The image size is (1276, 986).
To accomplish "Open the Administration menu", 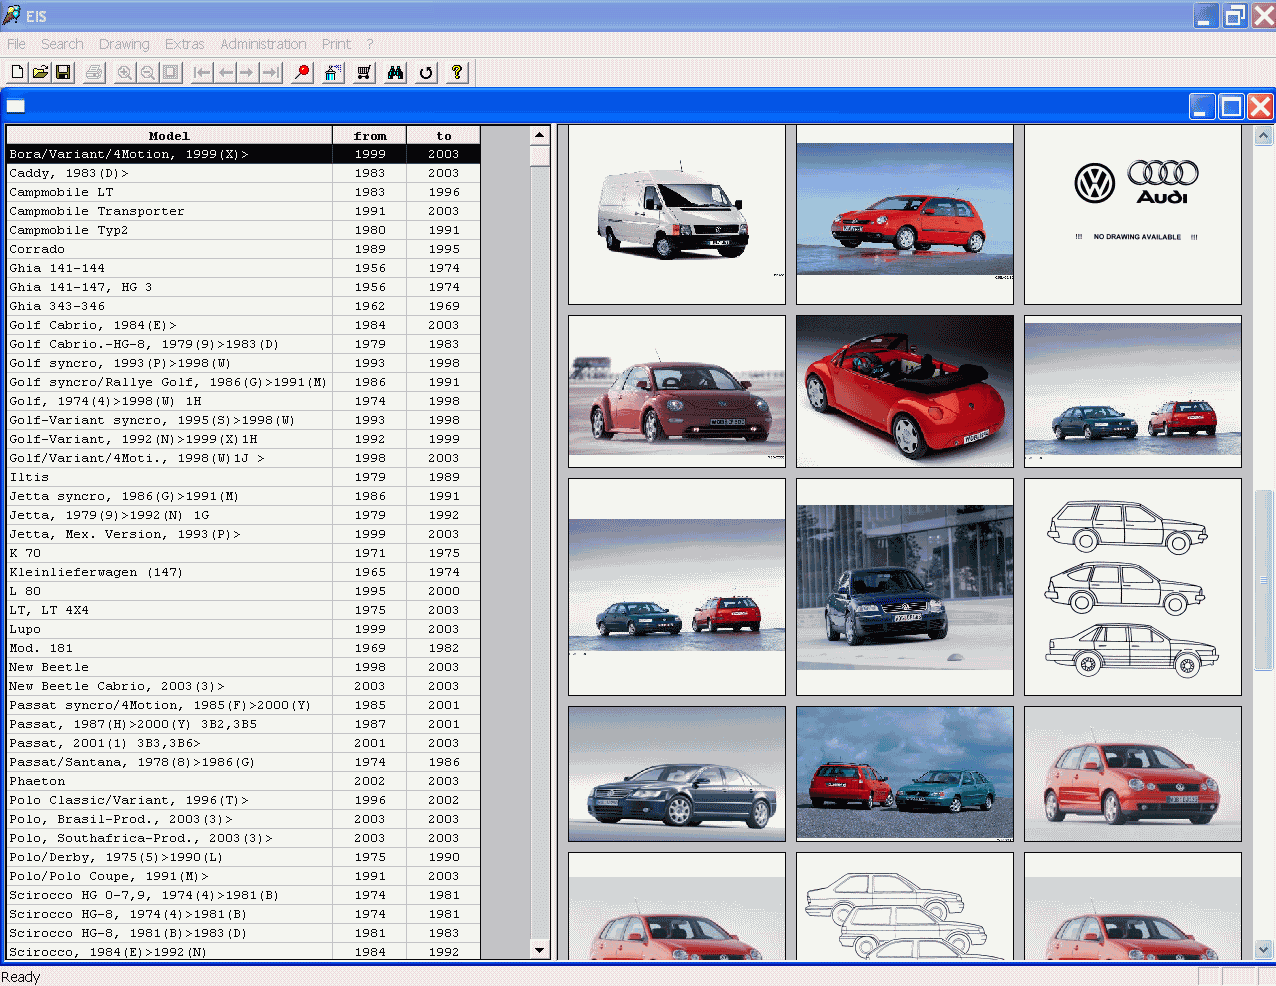I will (x=263, y=44).
